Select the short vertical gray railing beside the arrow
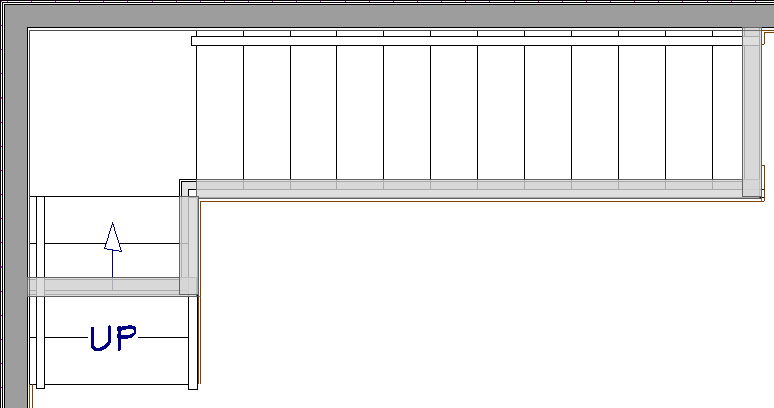The width and height of the screenshot is (774, 408). tap(189, 245)
